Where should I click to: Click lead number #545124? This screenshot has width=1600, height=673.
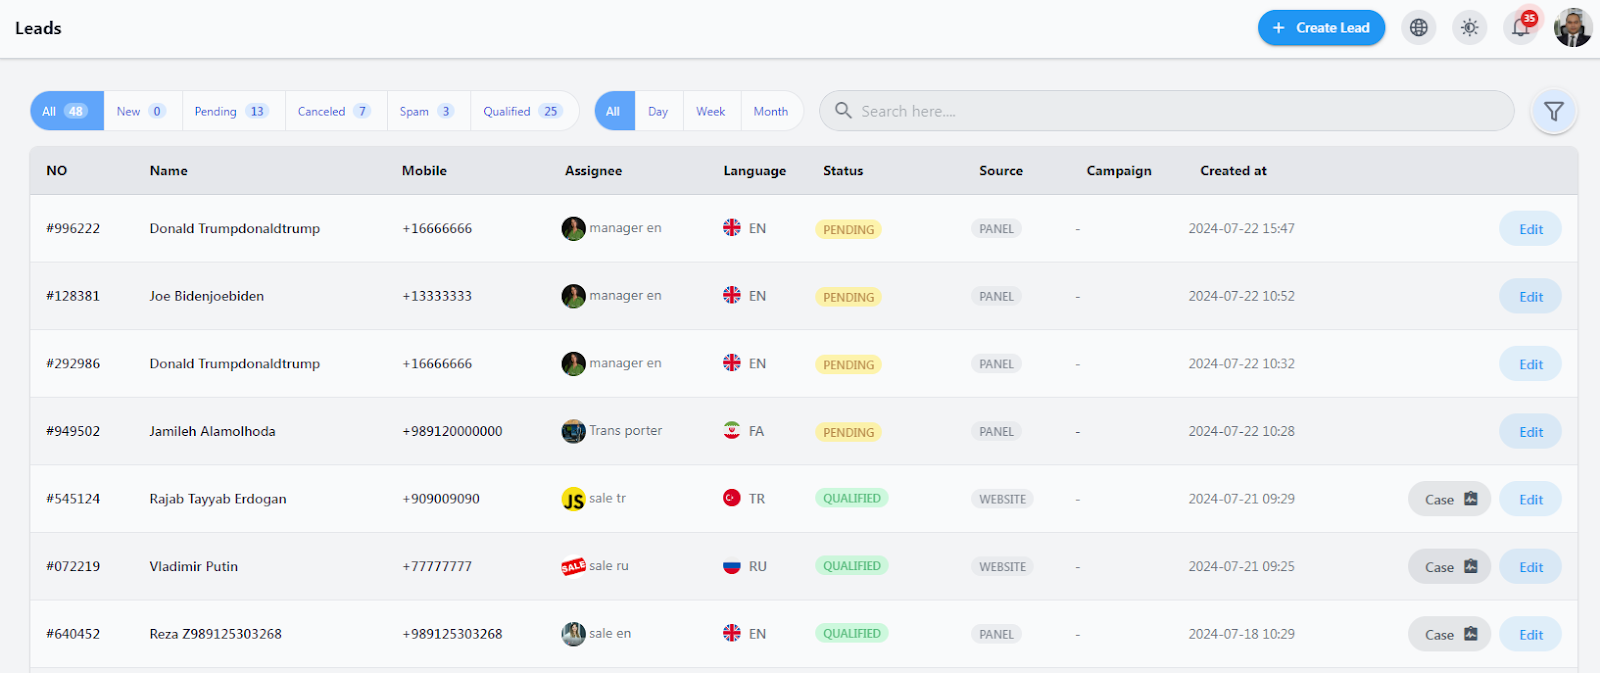(x=73, y=499)
